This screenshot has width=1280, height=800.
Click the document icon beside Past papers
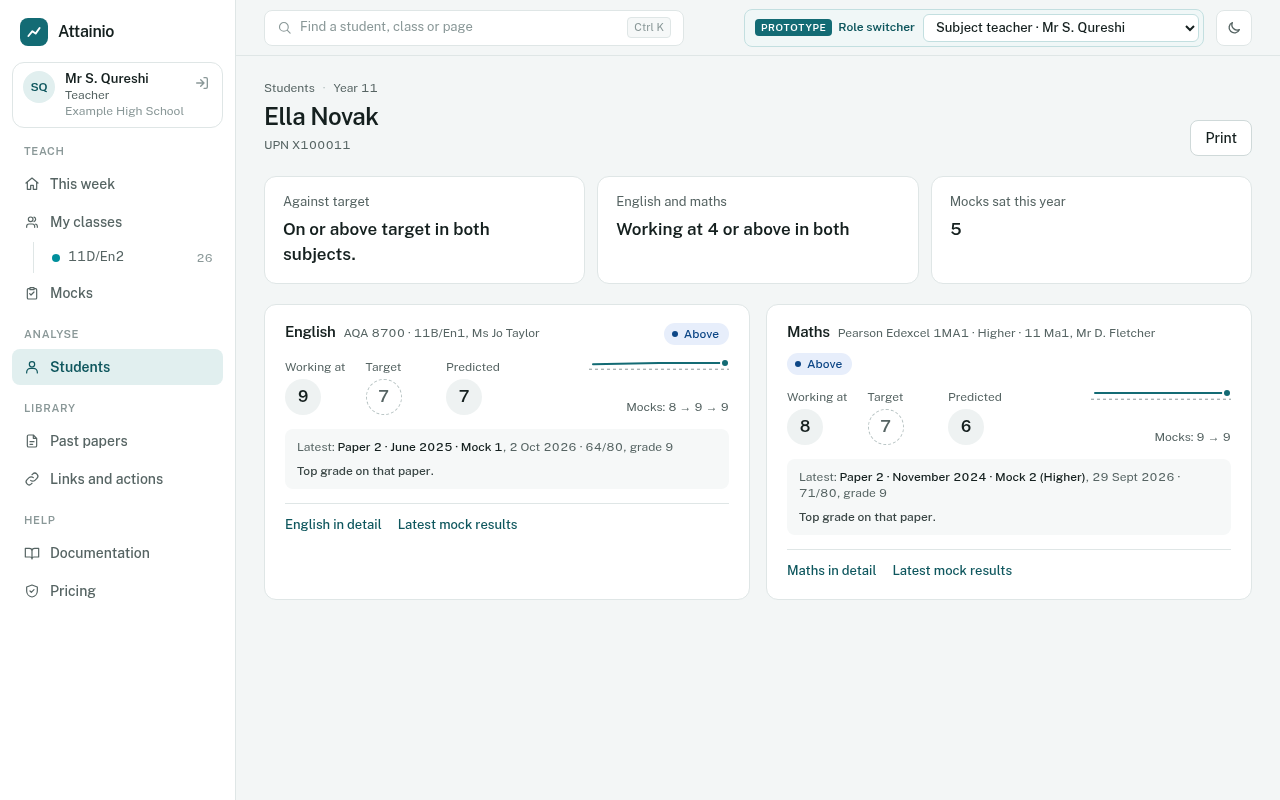[32, 441]
